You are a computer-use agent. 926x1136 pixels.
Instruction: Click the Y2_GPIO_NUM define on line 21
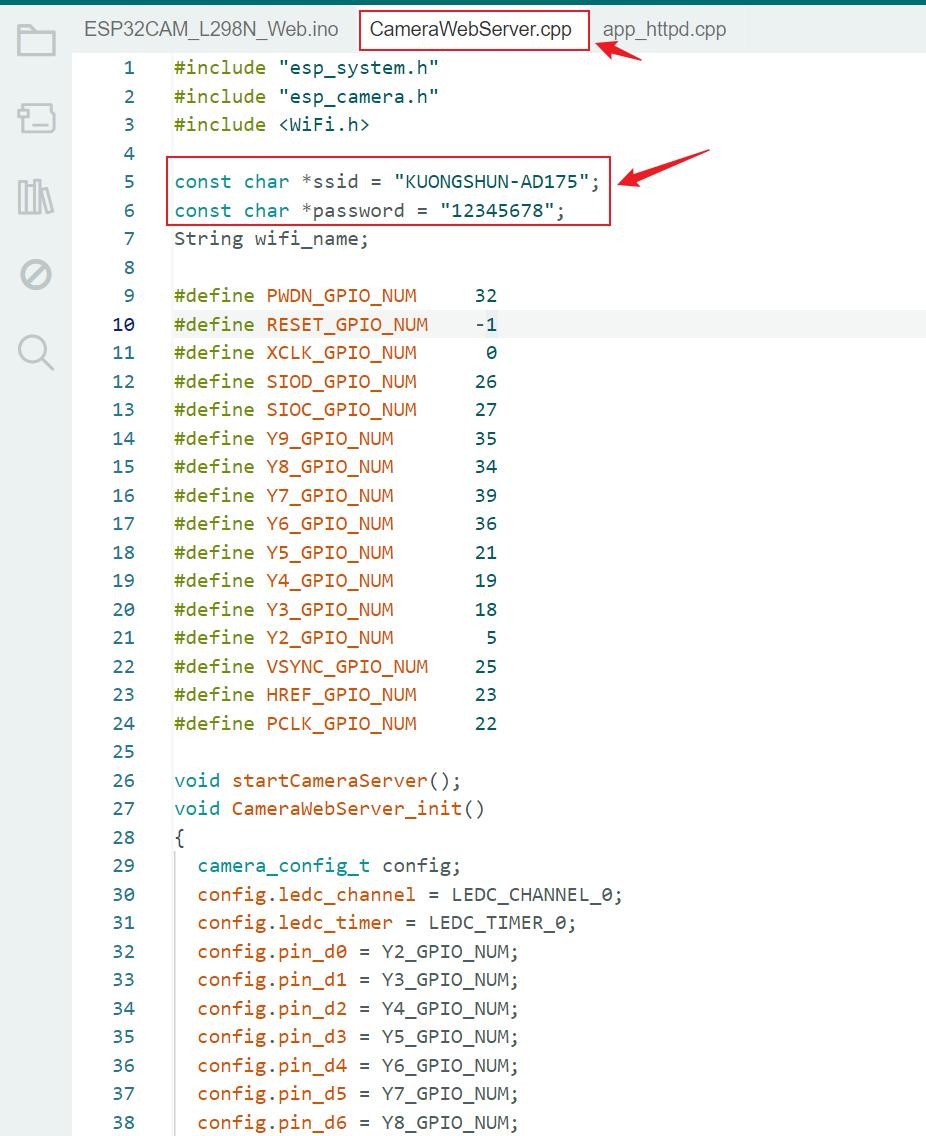330,638
